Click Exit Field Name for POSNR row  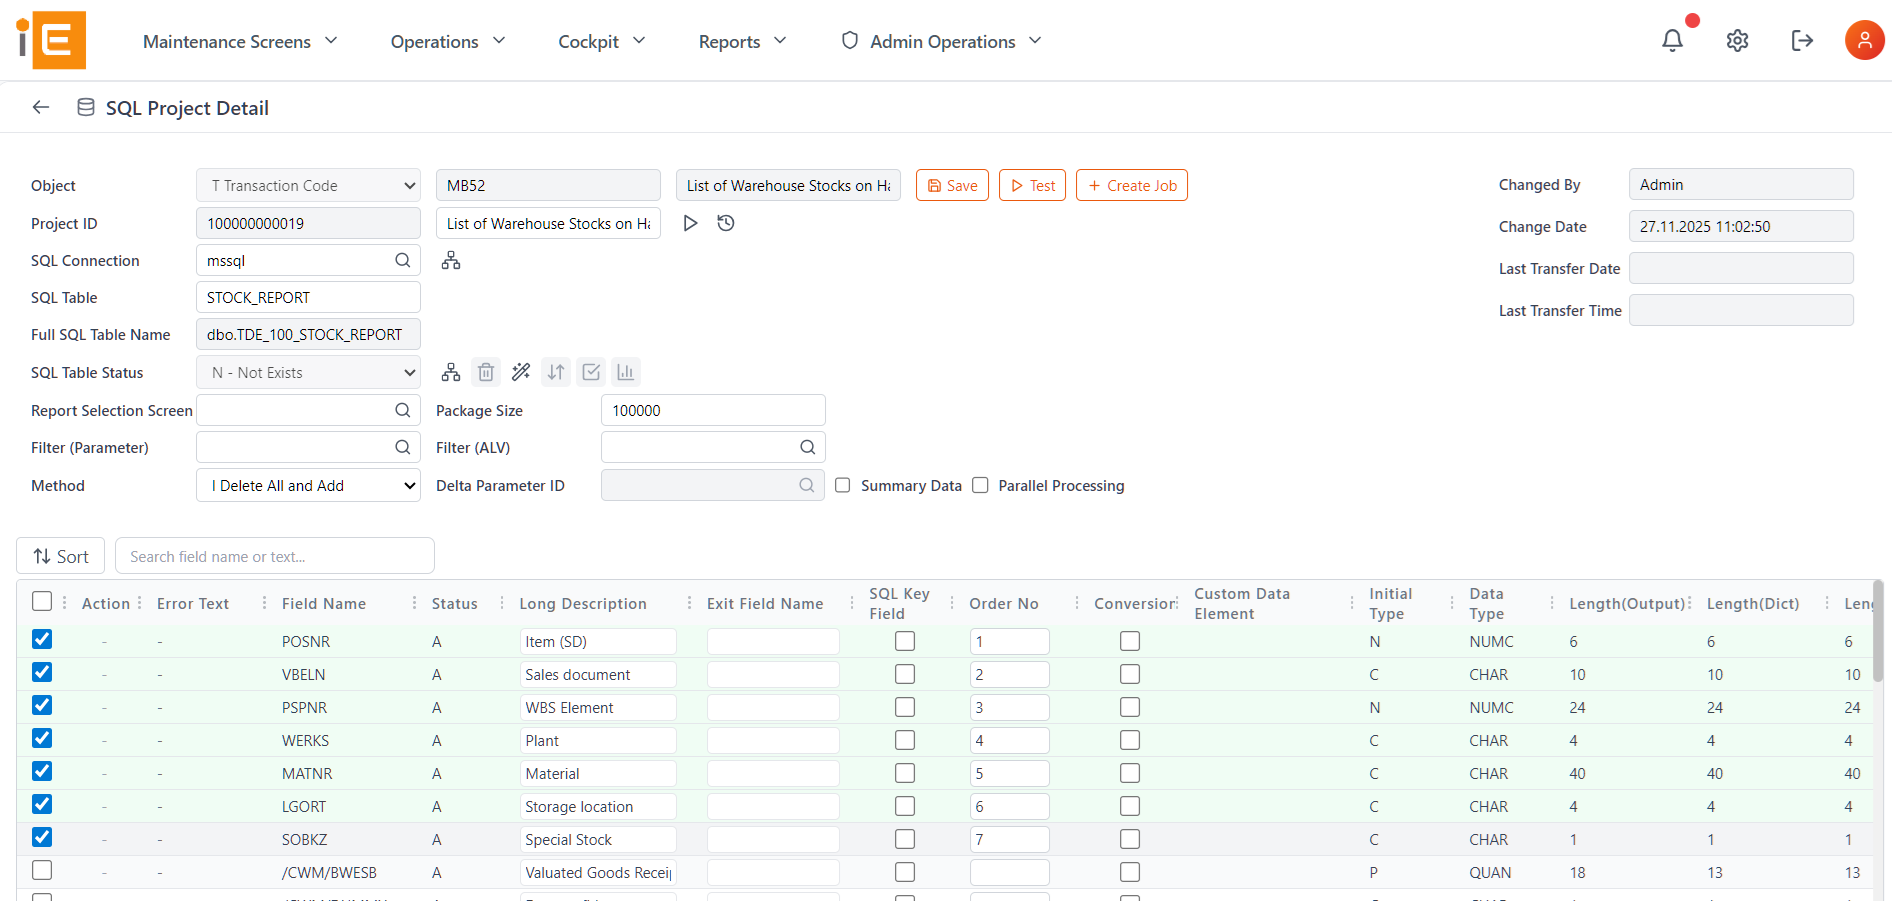[773, 641]
